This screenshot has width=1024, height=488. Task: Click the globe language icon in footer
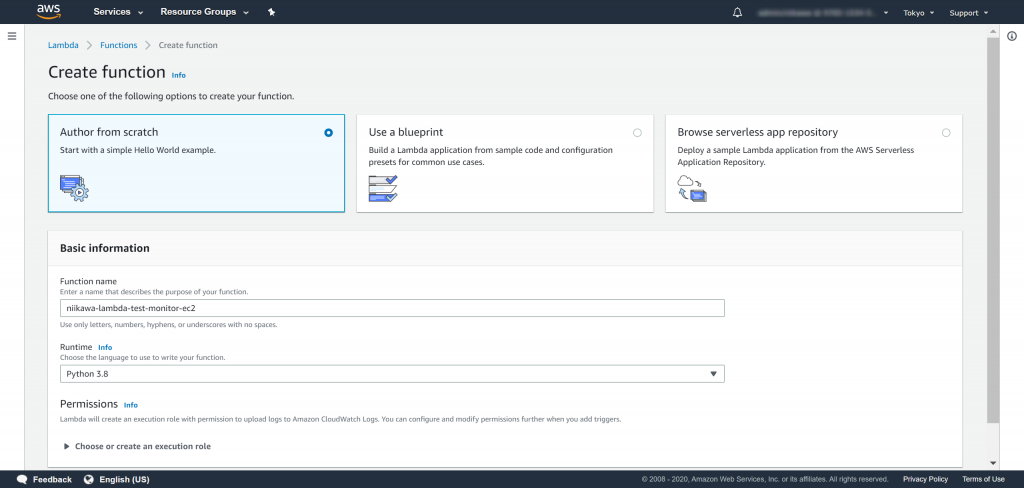(x=89, y=480)
